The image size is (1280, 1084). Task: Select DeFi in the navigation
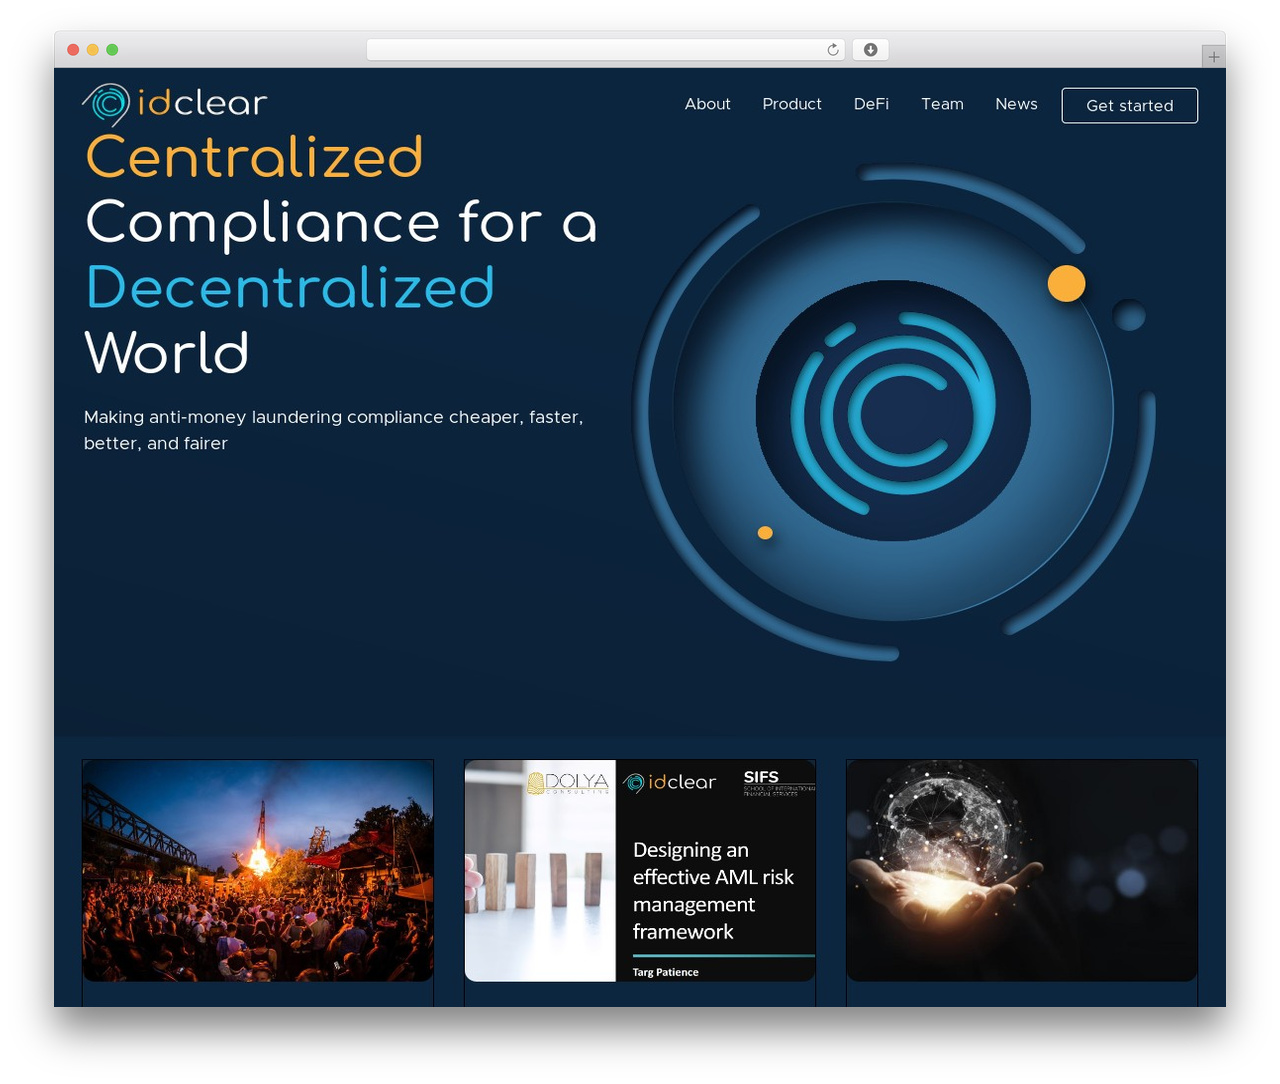point(871,104)
